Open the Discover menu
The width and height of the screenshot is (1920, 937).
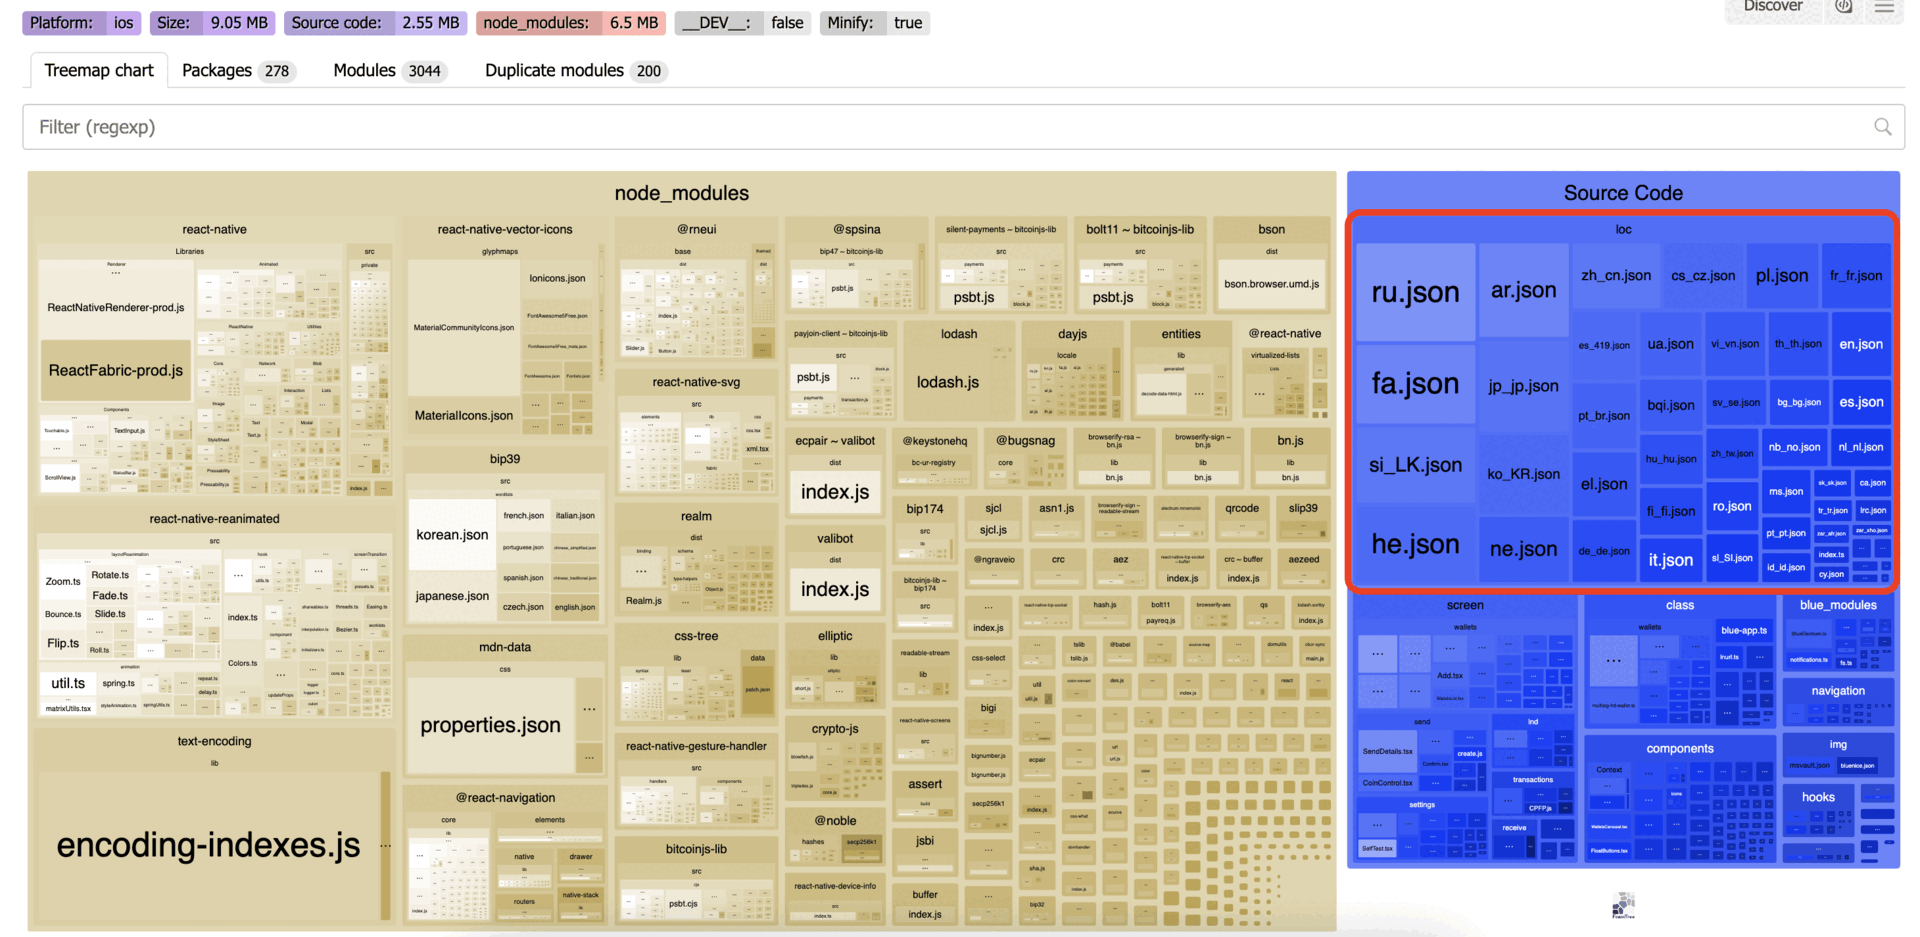pos(1773,7)
